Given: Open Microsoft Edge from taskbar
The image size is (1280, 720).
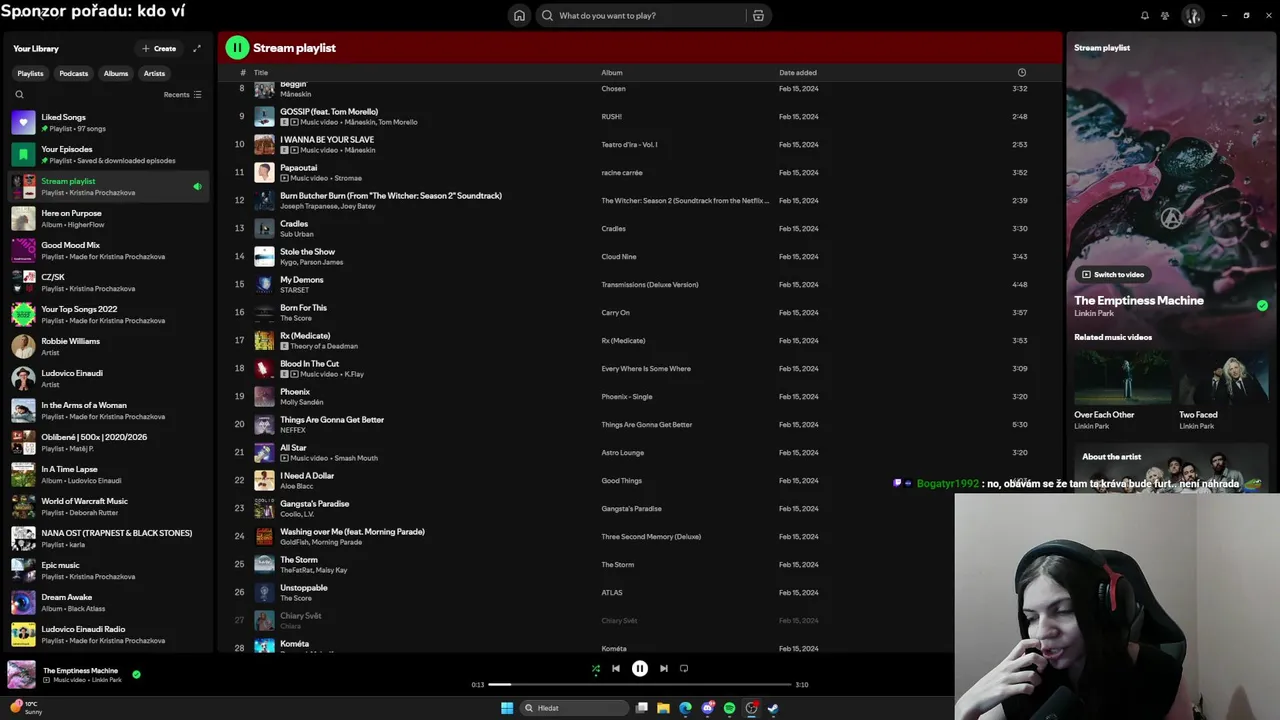Looking at the screenshot, I should point(685,708).
